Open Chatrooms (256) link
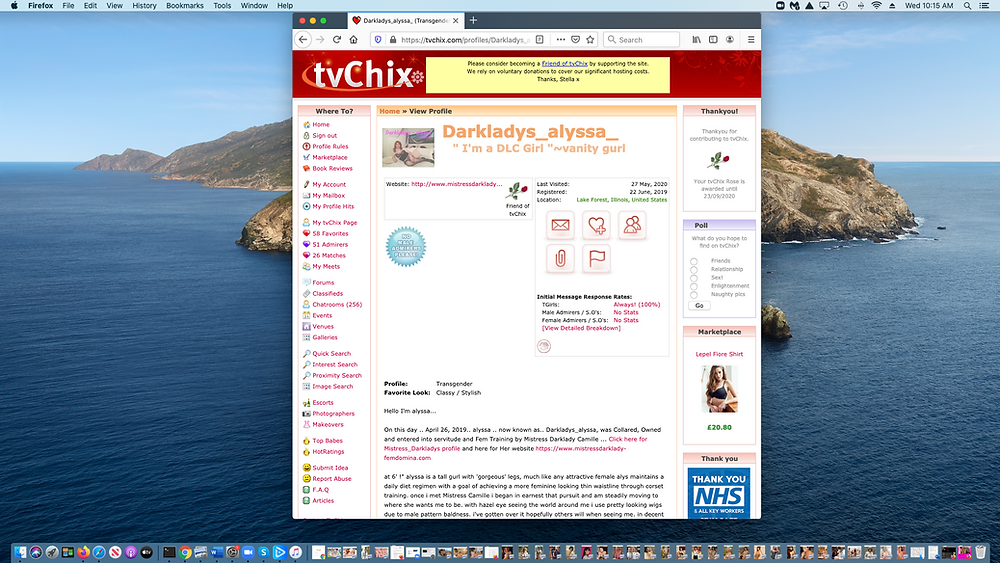 click(337, 305)
